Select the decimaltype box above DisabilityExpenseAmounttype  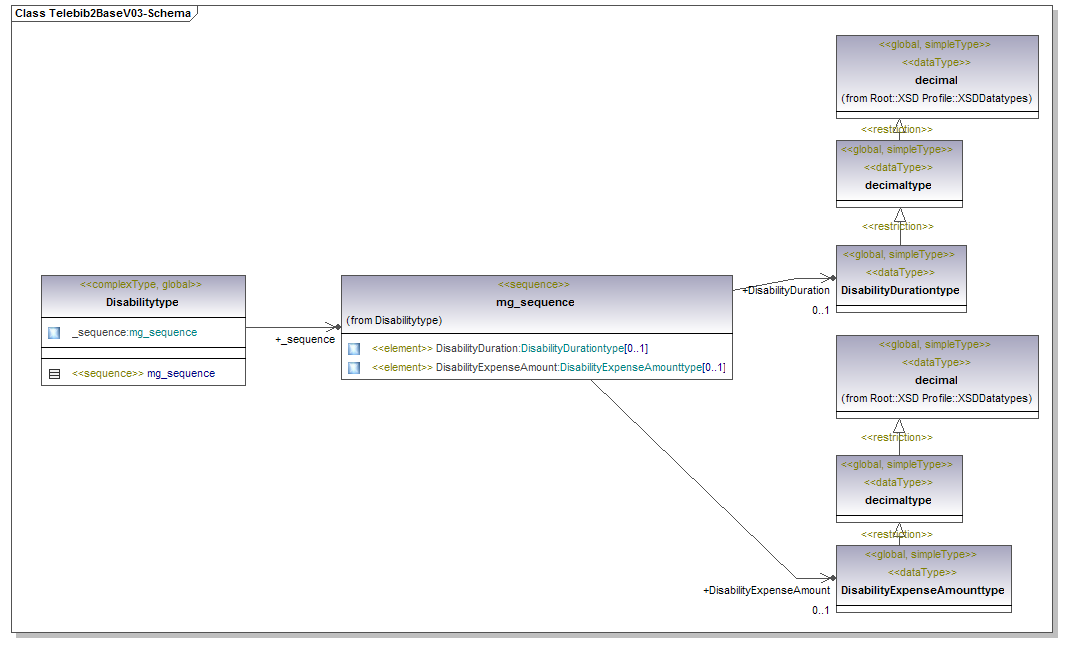[x=898, y=499]
